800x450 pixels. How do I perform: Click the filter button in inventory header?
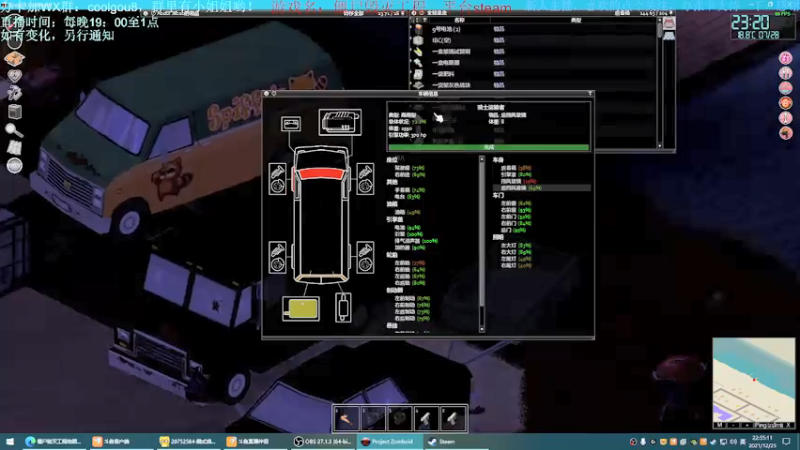coord(424,20)
